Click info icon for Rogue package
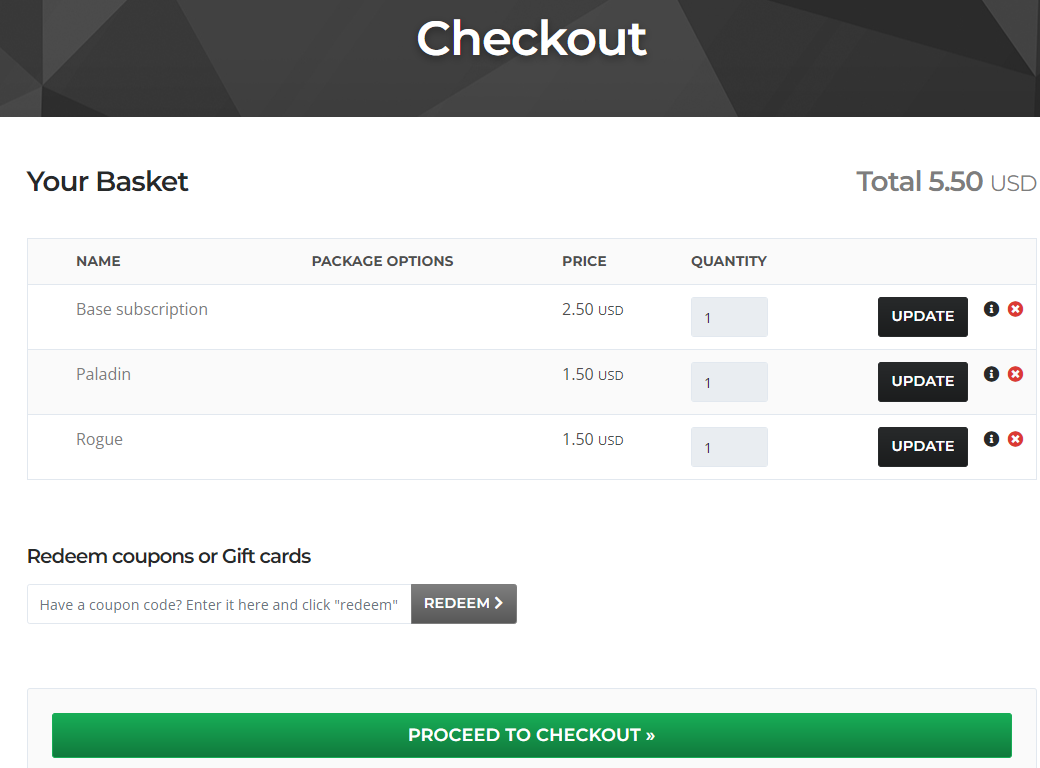The width and height of the screenshot is (1040, 768). [991, 439]
